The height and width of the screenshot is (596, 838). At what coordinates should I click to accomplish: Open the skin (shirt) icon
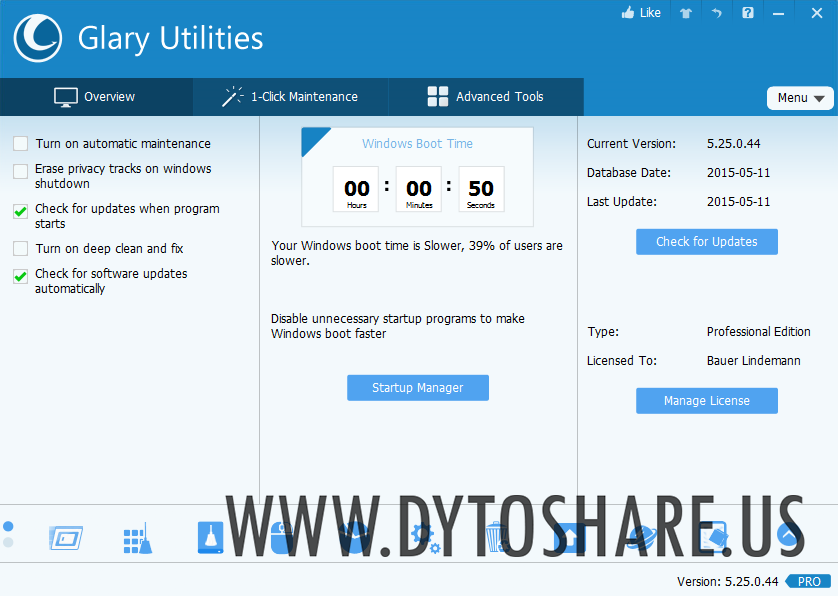click(x=686, y=13)
